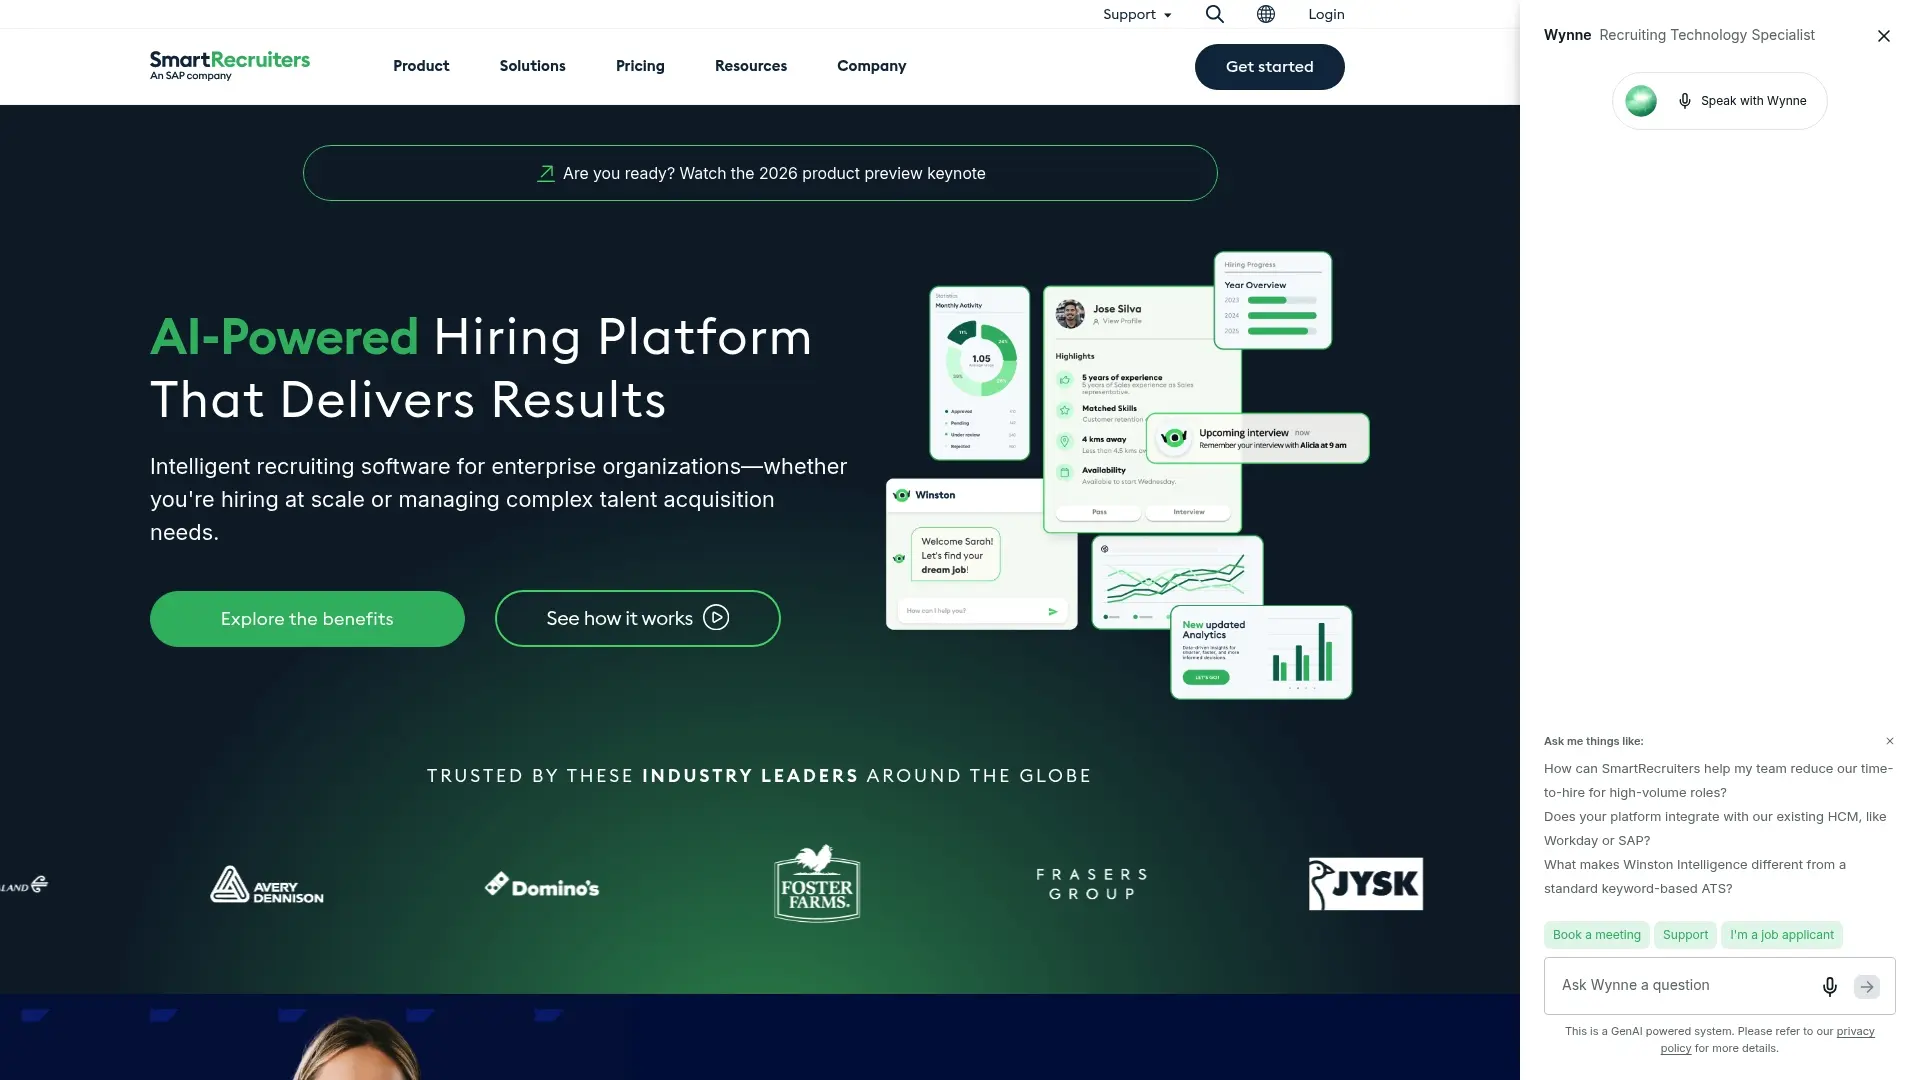Choose the time-to-hire suggested question
Image resolution: width=1920 pixels, height=1080 pixels.
coord(1718,781)
